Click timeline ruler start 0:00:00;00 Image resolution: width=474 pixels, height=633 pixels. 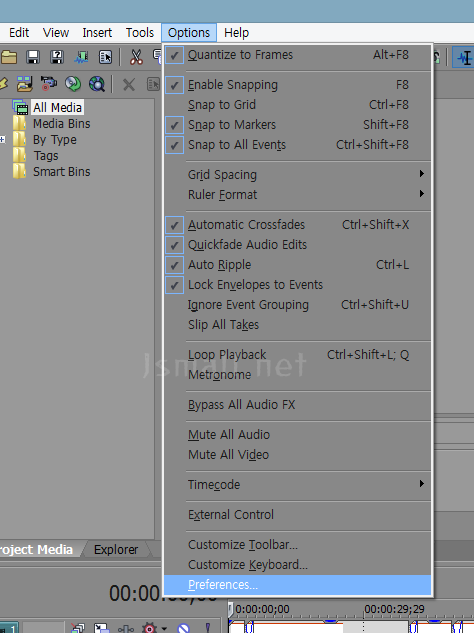[x=262, y=609]
